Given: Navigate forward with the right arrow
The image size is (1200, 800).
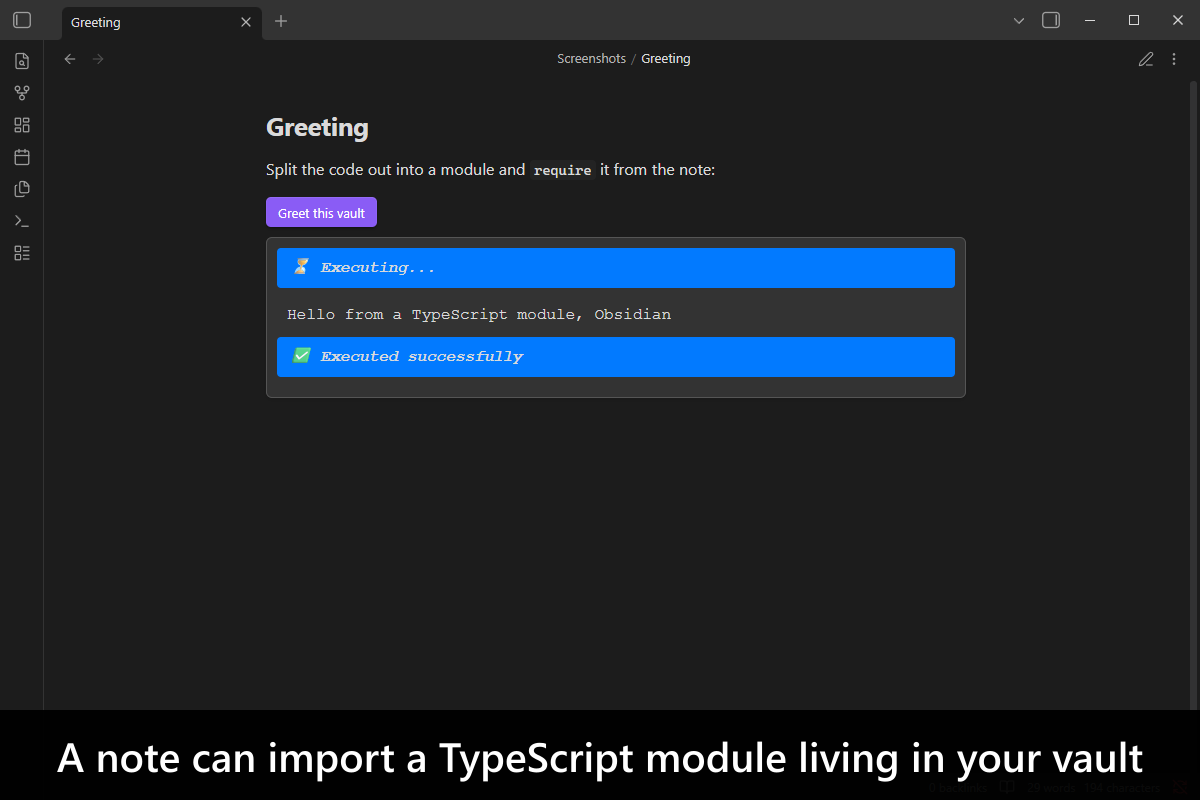Looking at the screenshot, I should [98, 59].
